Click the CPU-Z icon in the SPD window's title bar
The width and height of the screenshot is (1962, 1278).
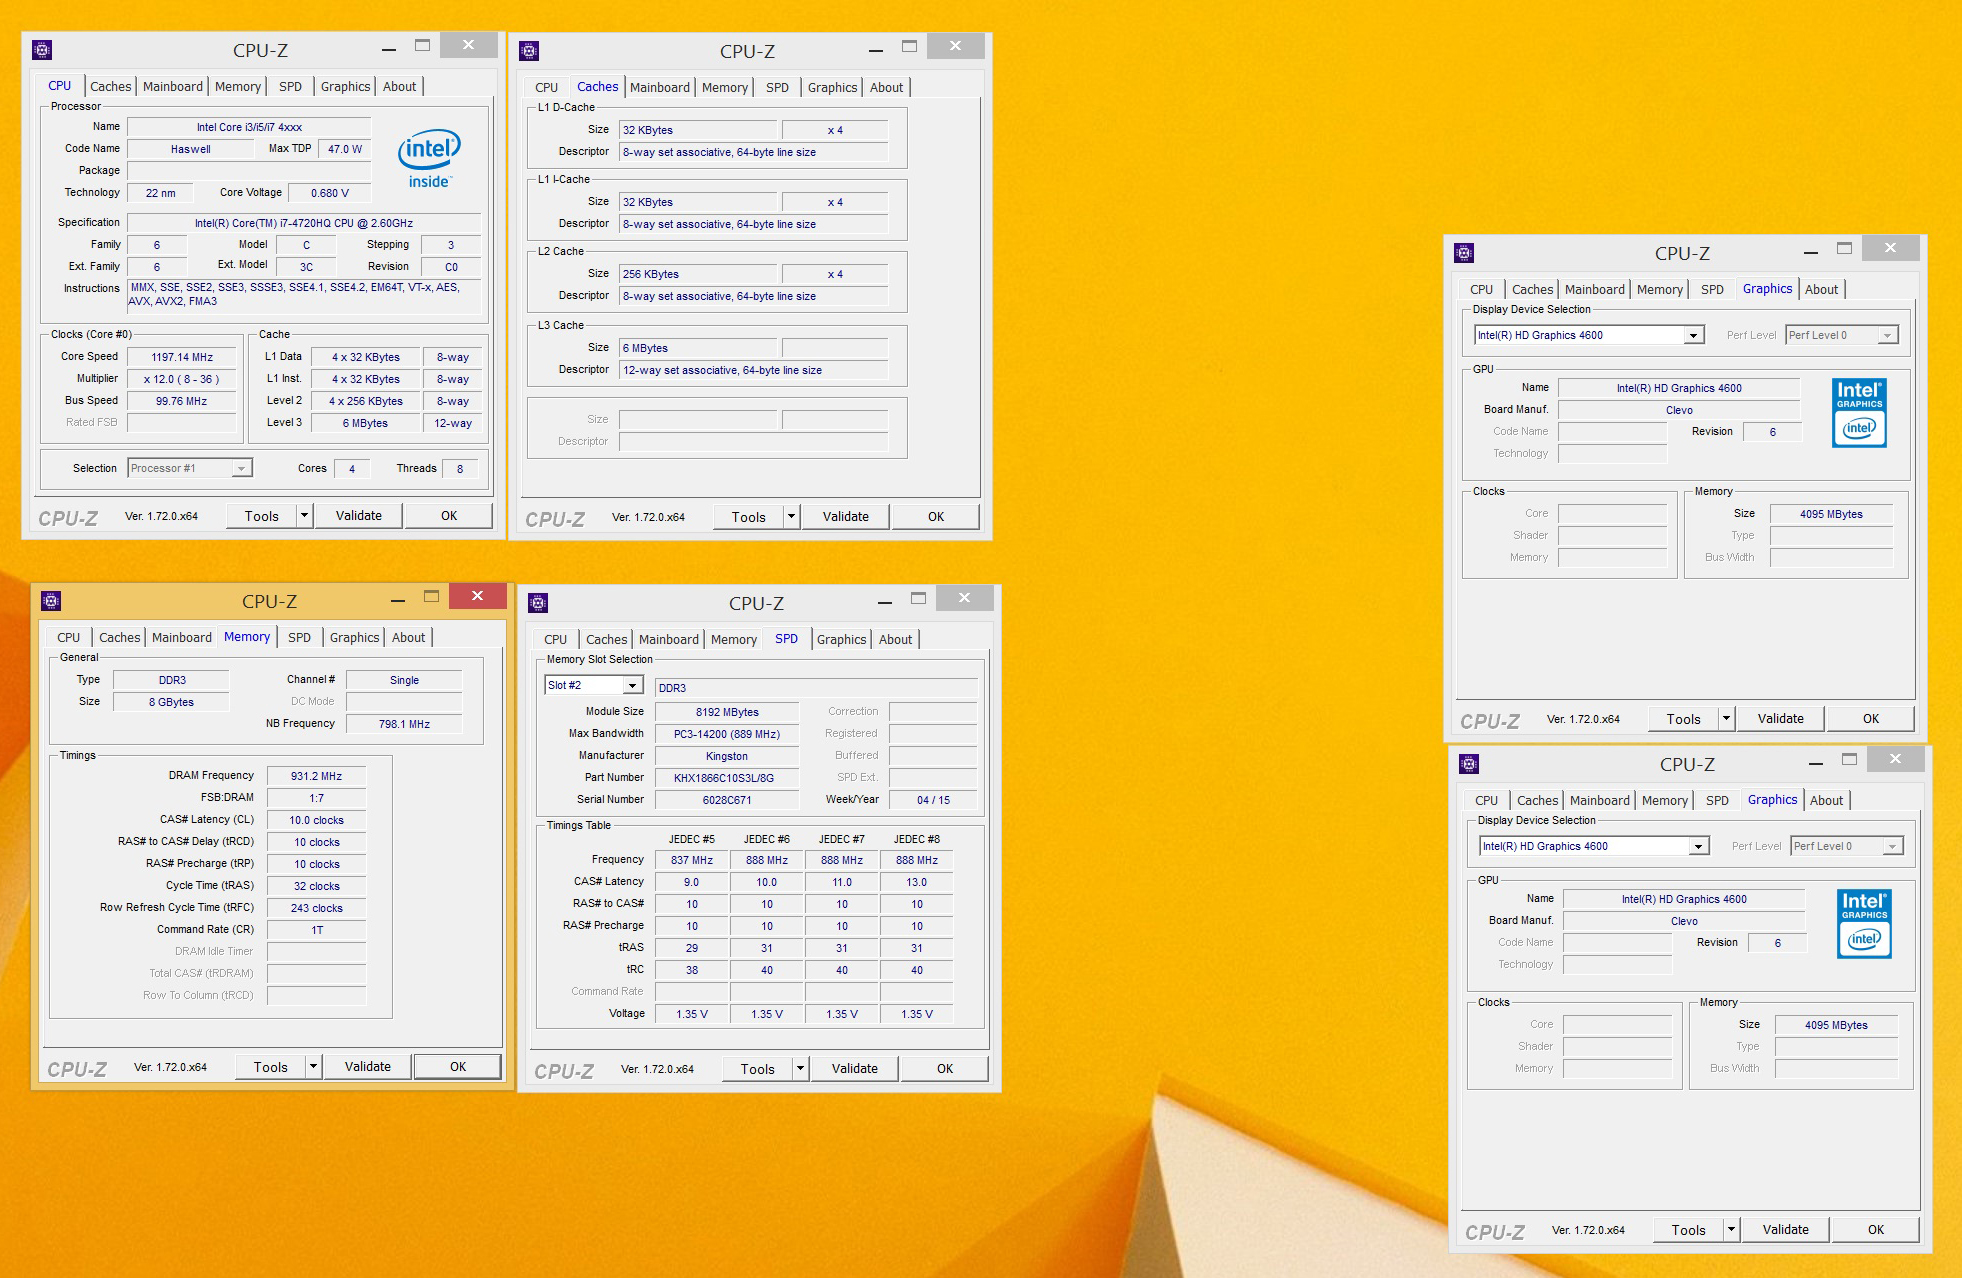pyautogui.click(x=538, y=603)
